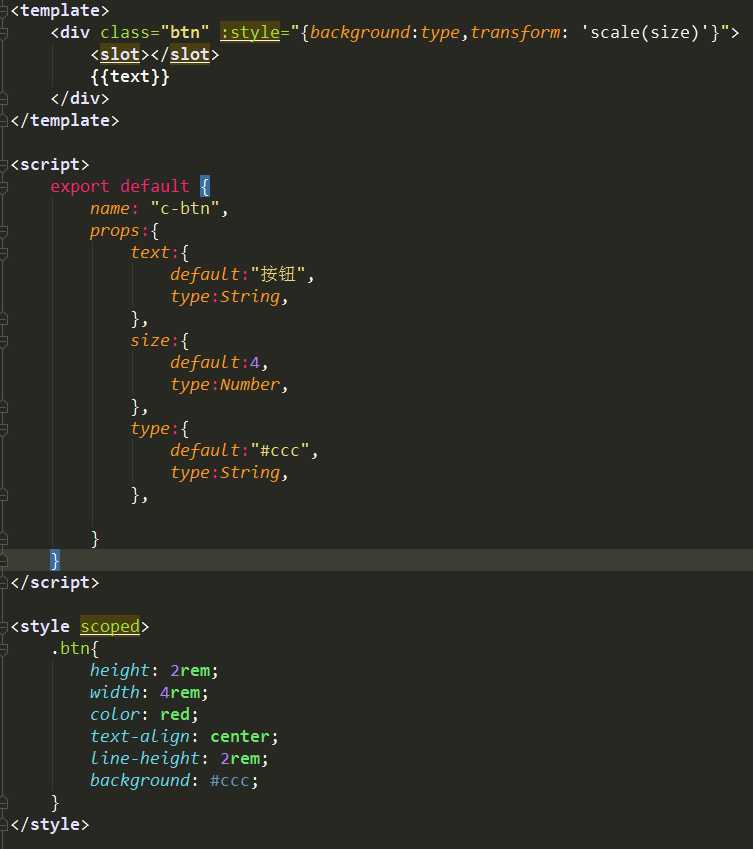Click the .btn CSS selector
Screen dimensions: 753x849
[70, 649]
